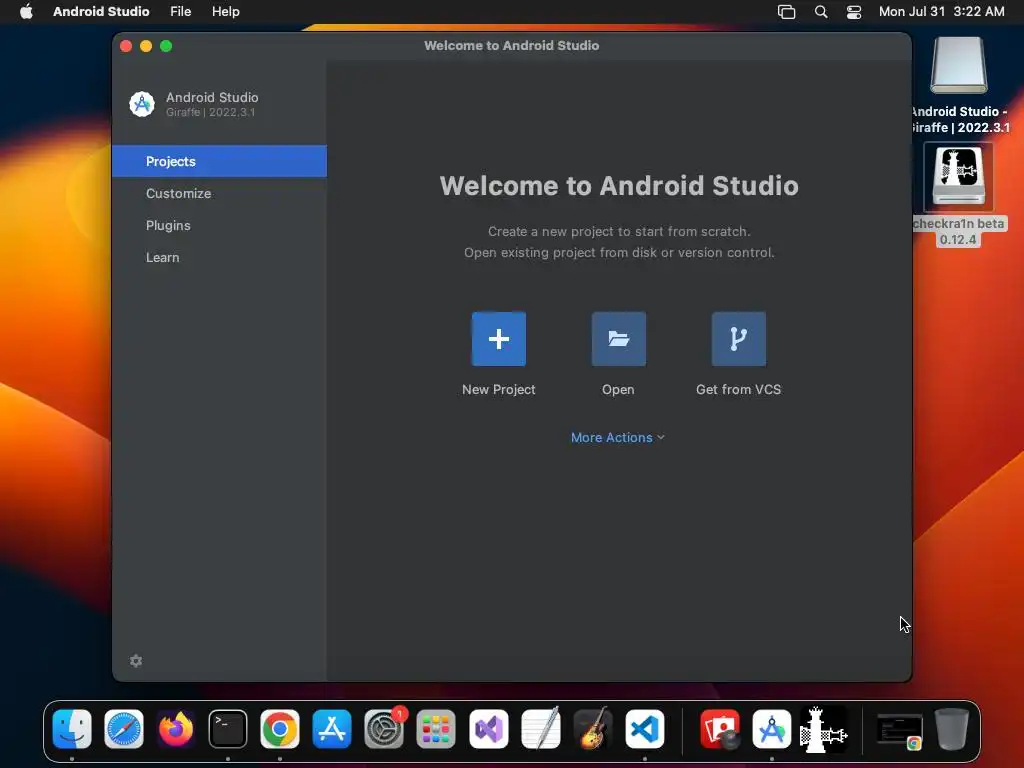Expand the More Actions dropdown
The height and width of the screenshot is (768, 1024).
(618, 438)
